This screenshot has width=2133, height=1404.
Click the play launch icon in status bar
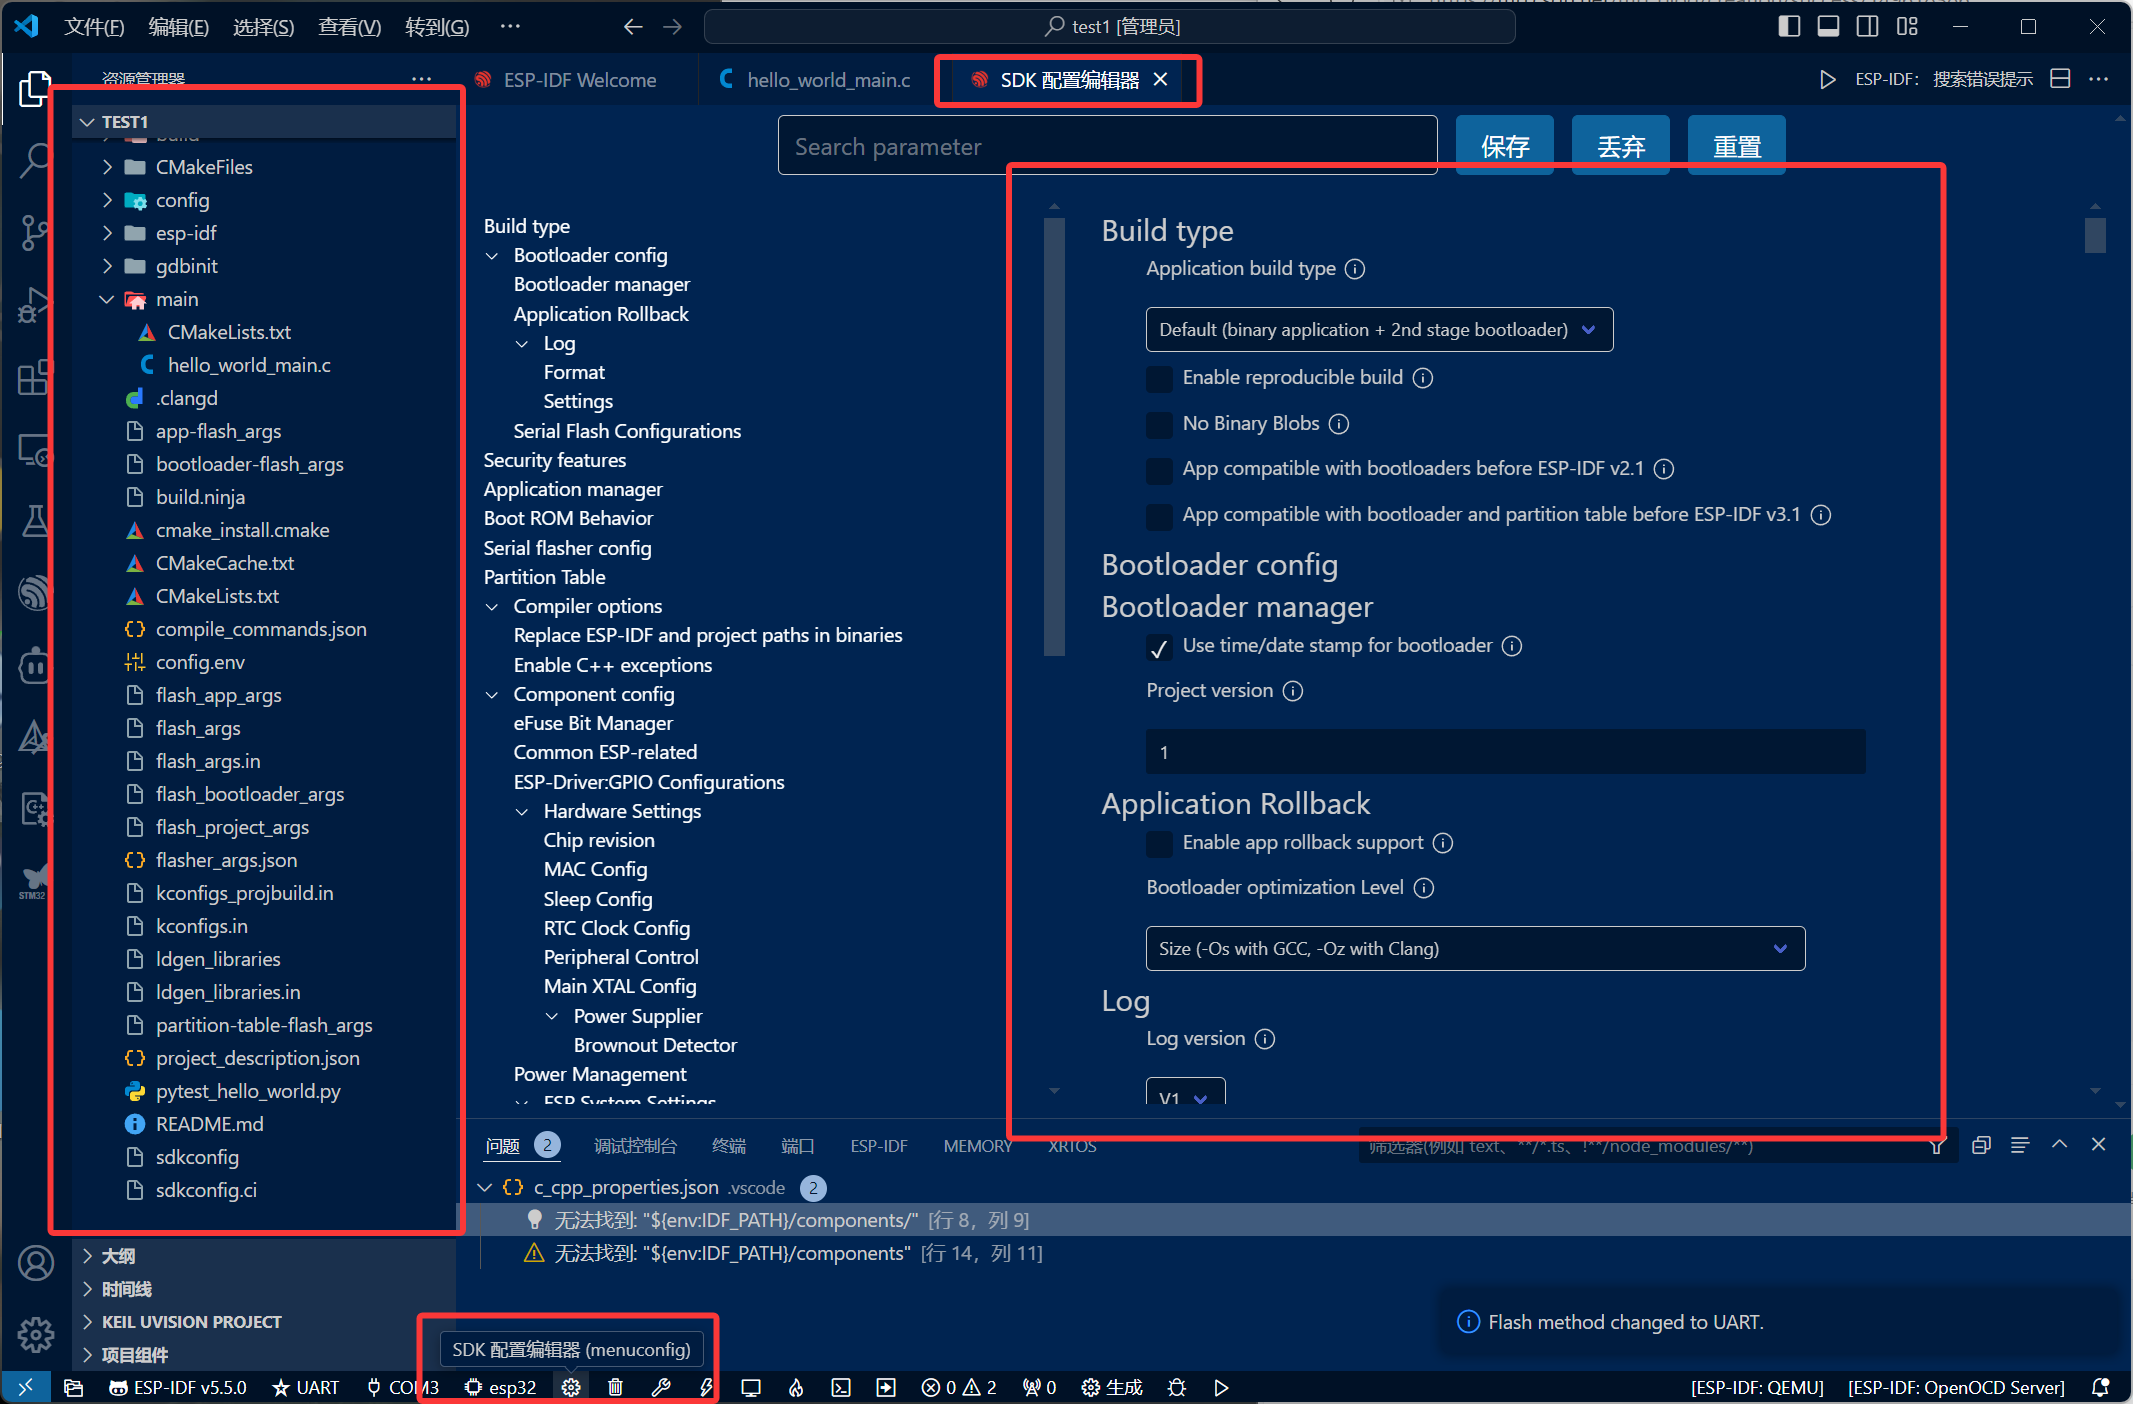[x=1221, y=1387]
